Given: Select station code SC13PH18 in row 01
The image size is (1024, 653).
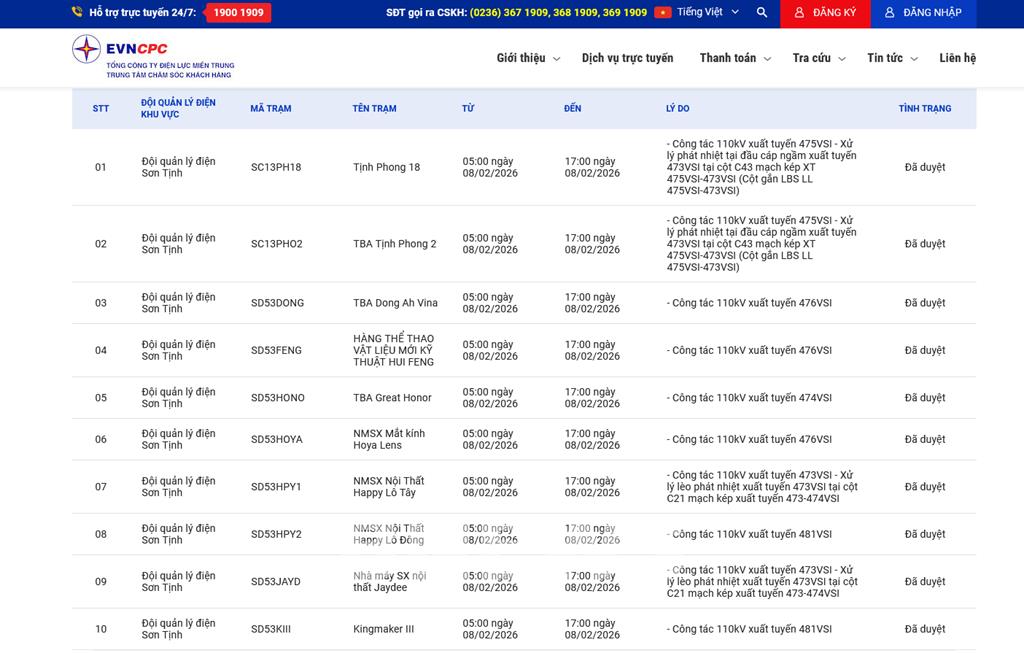Looking at the screenshot, I should click(276, 167).
